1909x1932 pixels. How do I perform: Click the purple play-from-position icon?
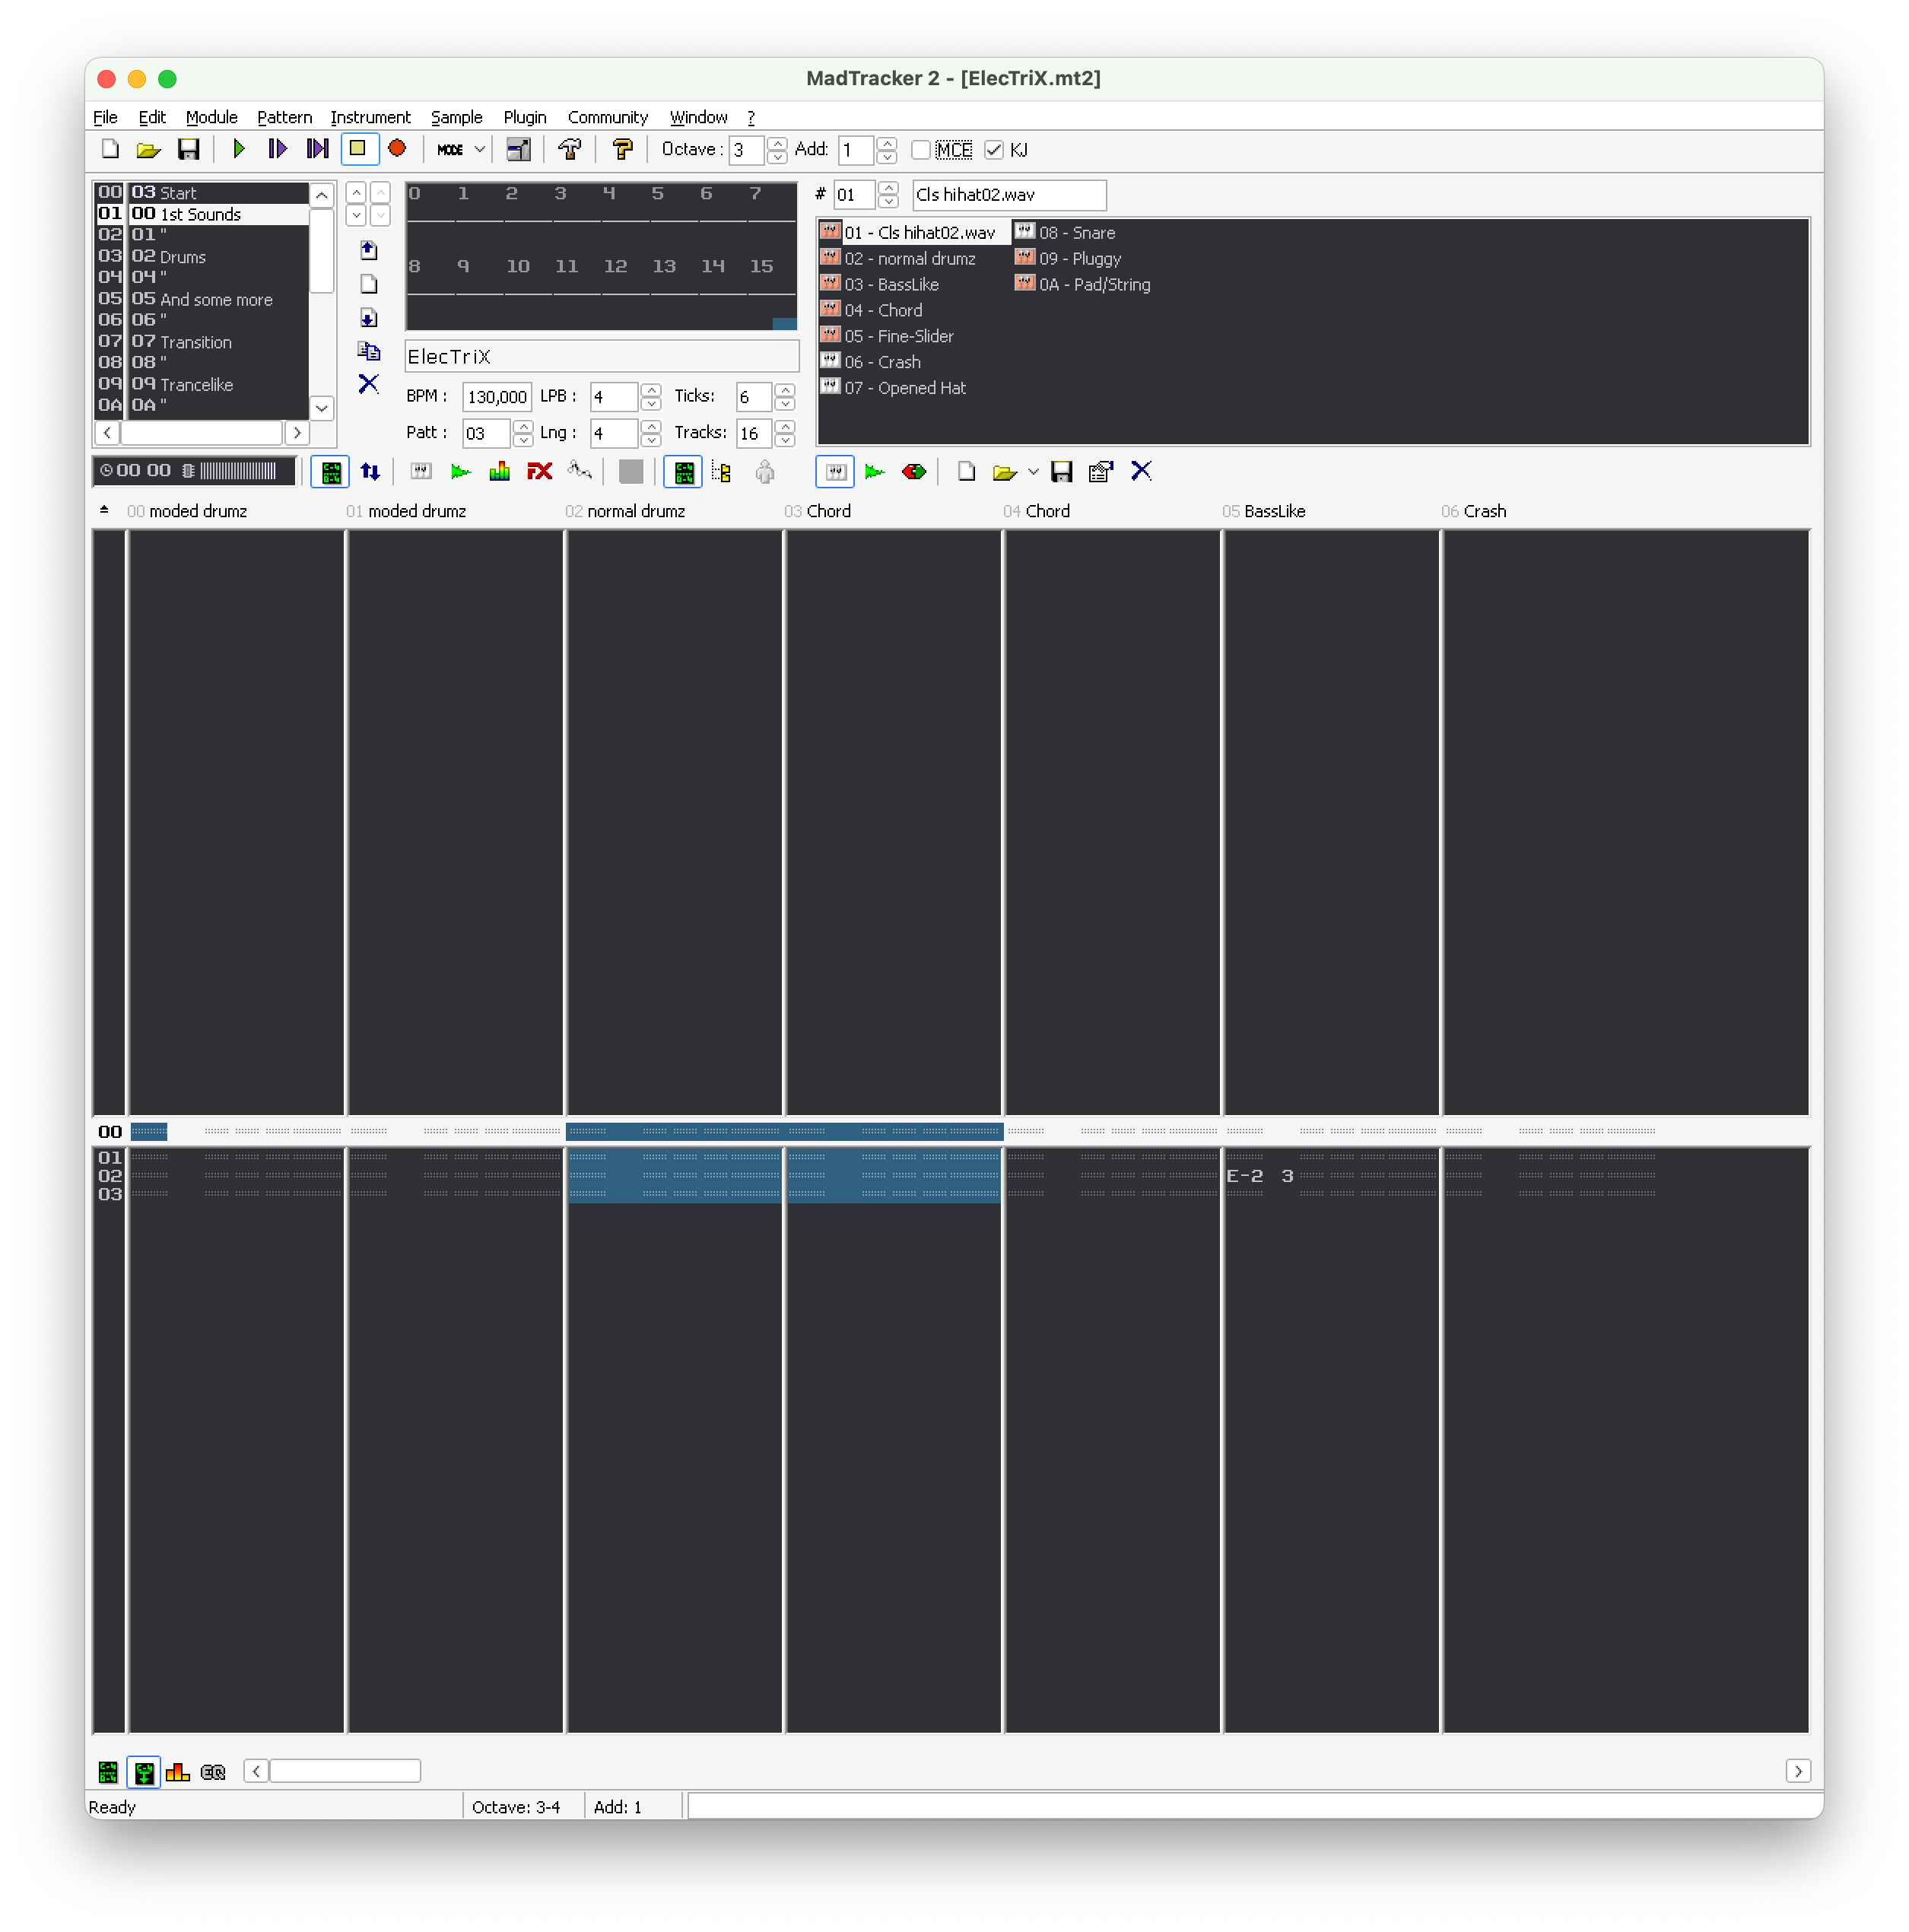(317, 149)
